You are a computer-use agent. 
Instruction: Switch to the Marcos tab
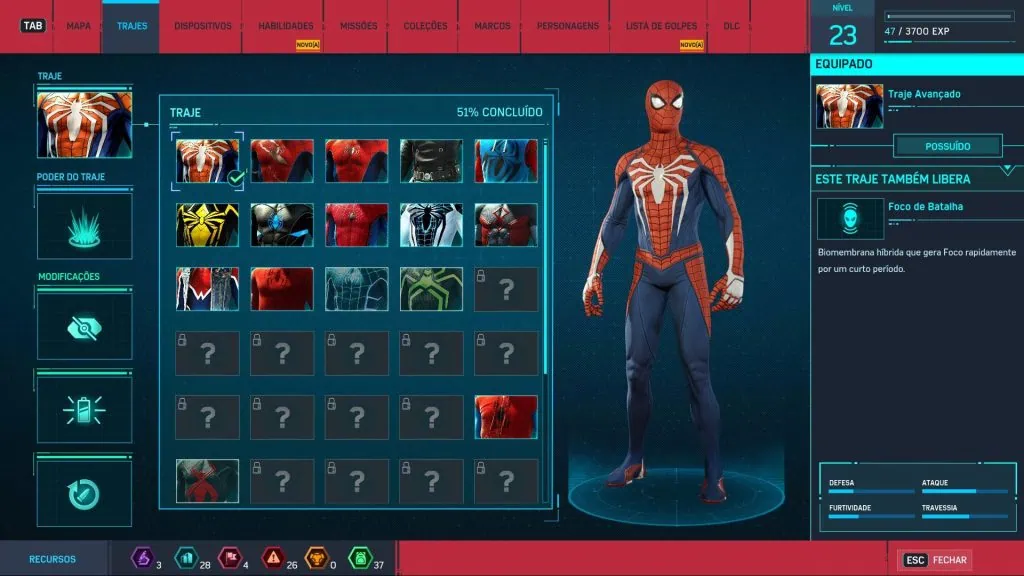coord(492,26)
